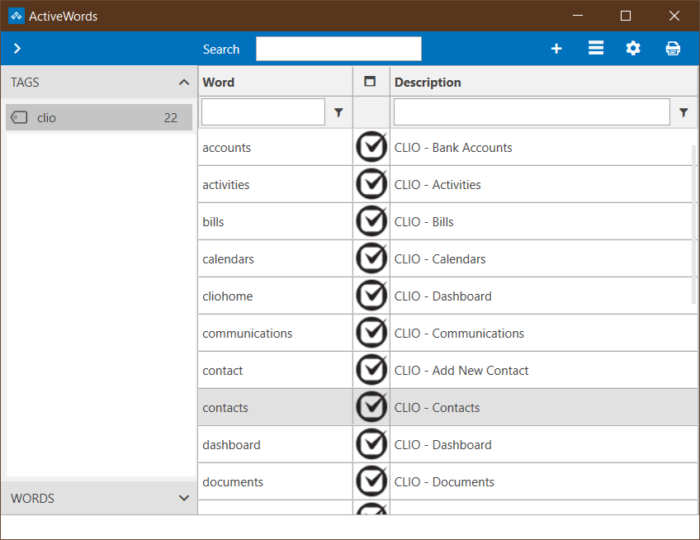Click 'CLIO - Communications' description
Viewport: 700px width, 540px height.
pos(459,333)
